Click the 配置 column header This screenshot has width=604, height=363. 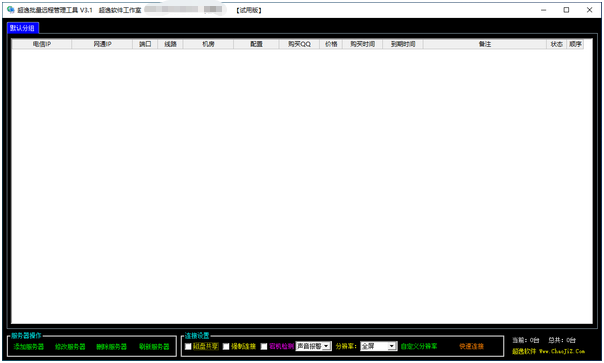[256, 44]
